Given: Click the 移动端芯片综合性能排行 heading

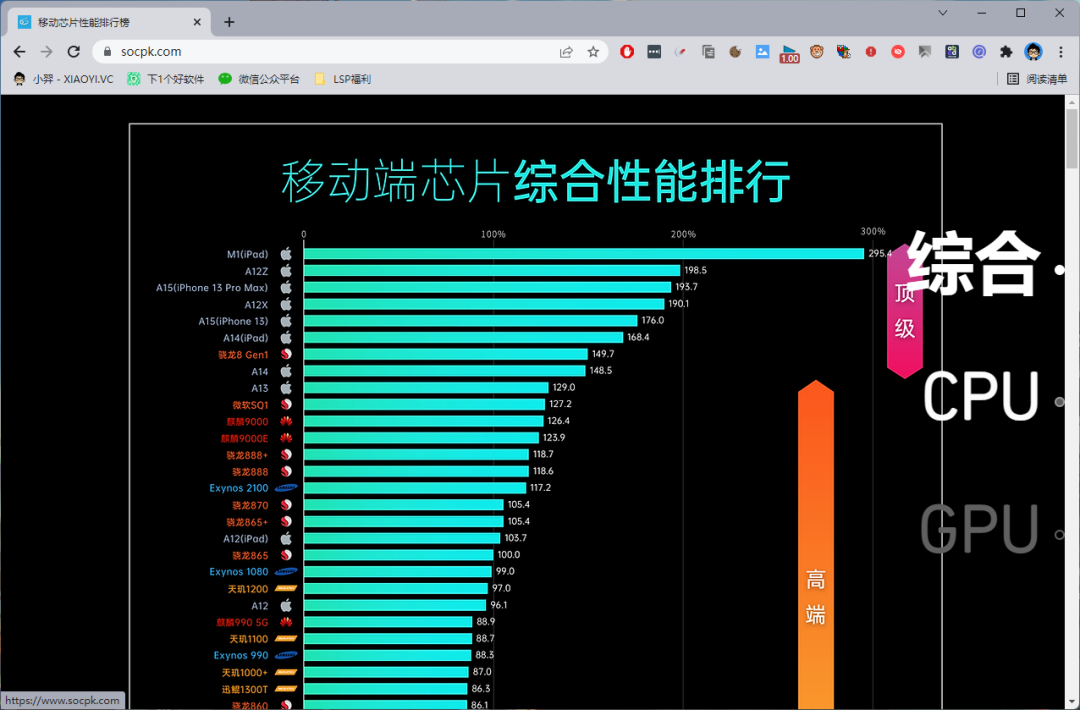Looking at the screenshot, I should pos(535,181).
